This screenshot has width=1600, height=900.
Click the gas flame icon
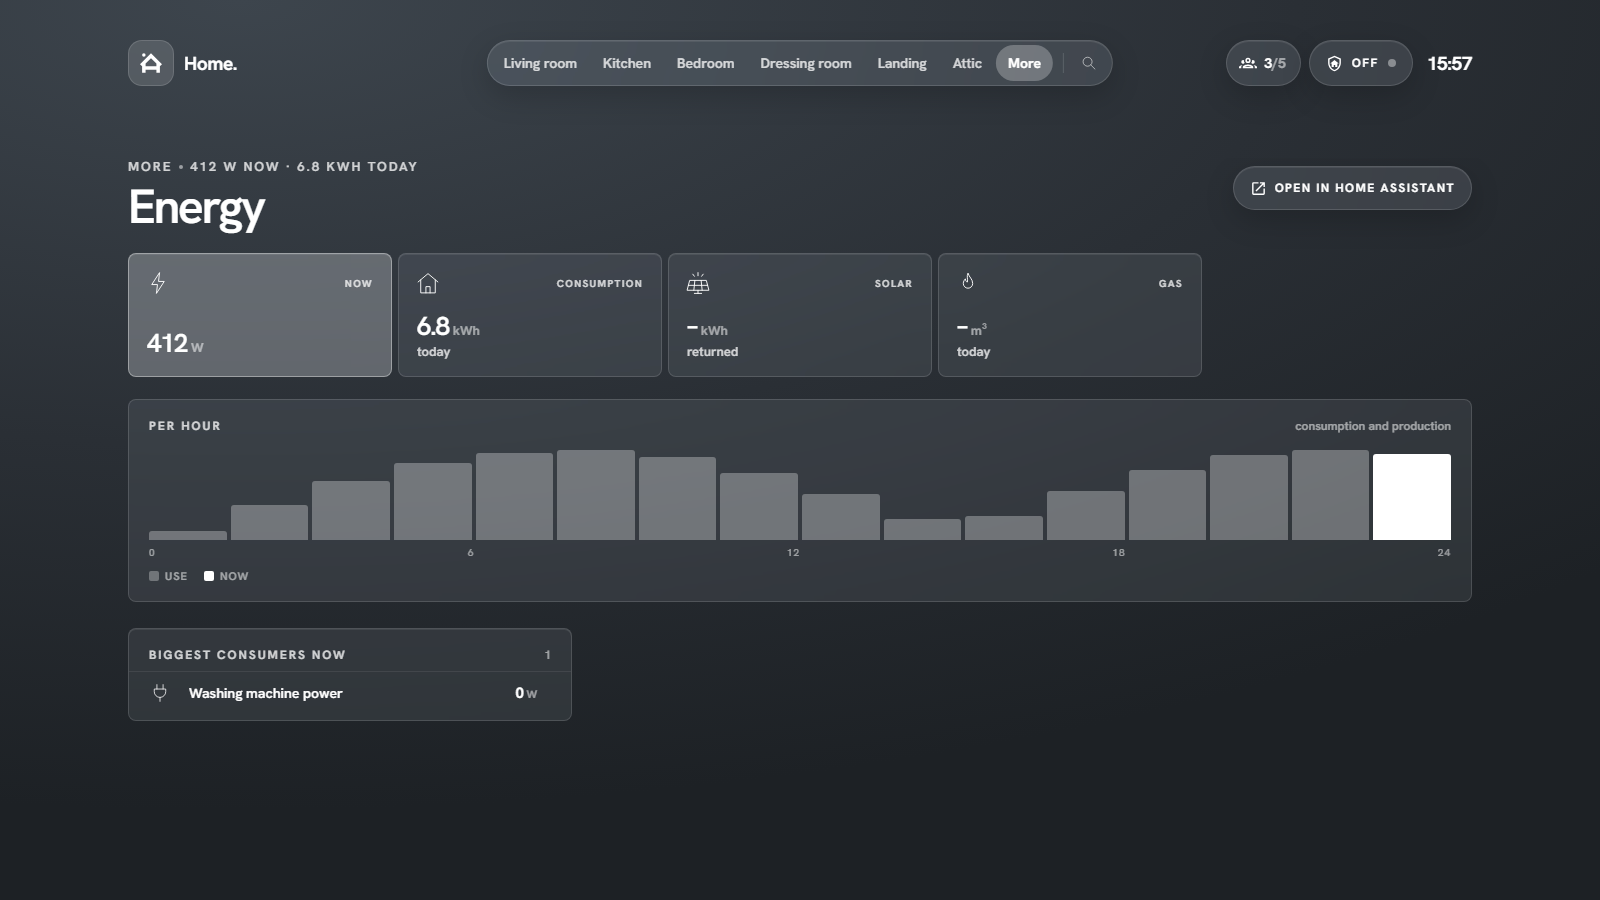click(x=967, y=282)
